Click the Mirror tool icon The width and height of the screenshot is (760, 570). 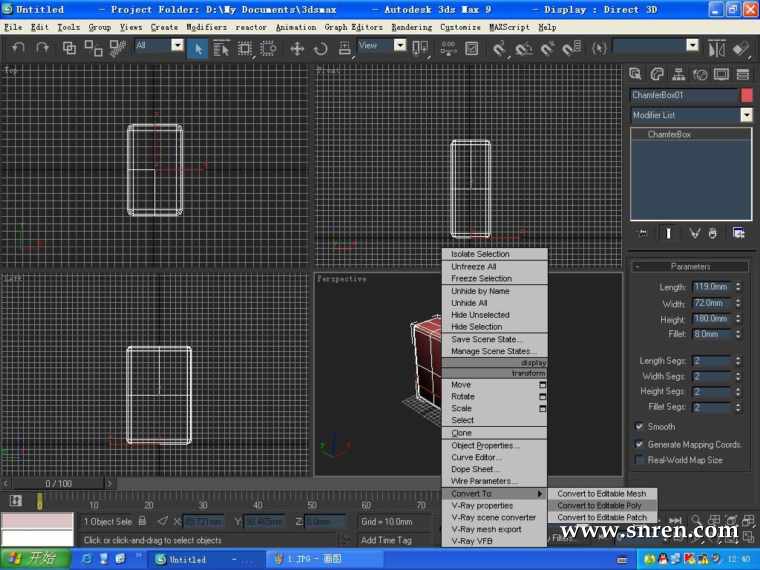[x=716, y=48]
